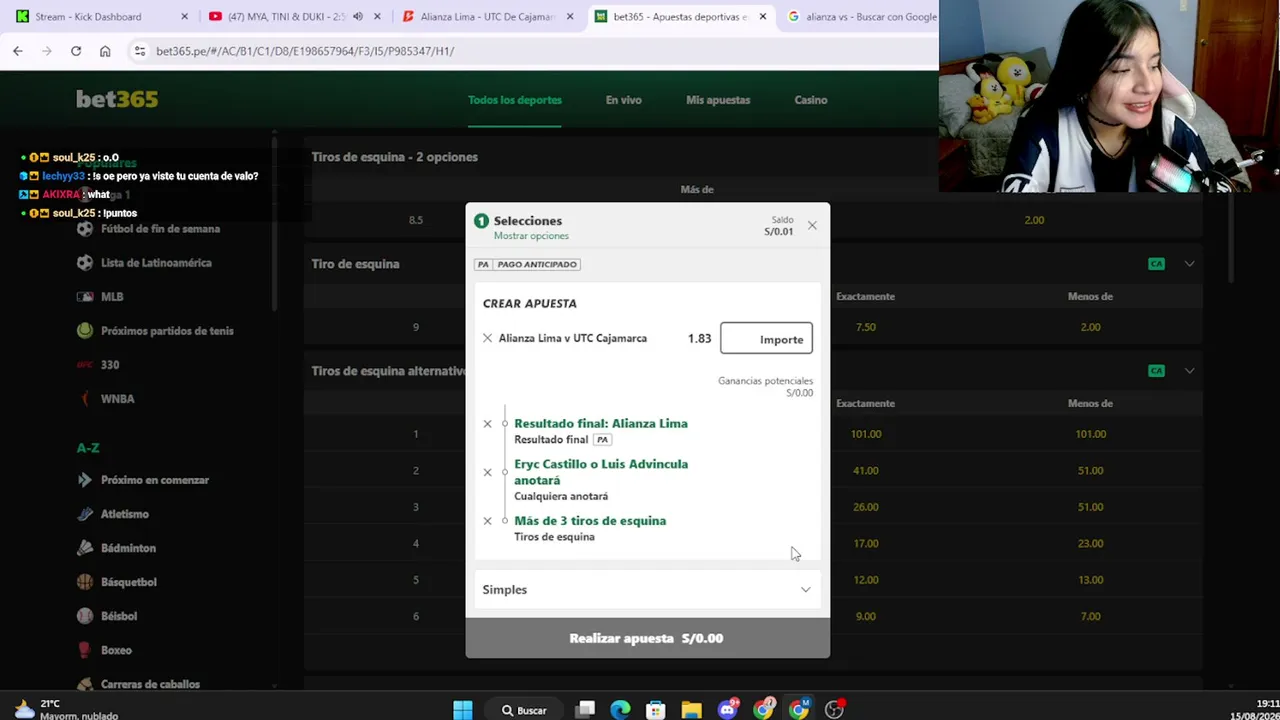Go back in browser history
1280x720 pixels.
[18, 51]
